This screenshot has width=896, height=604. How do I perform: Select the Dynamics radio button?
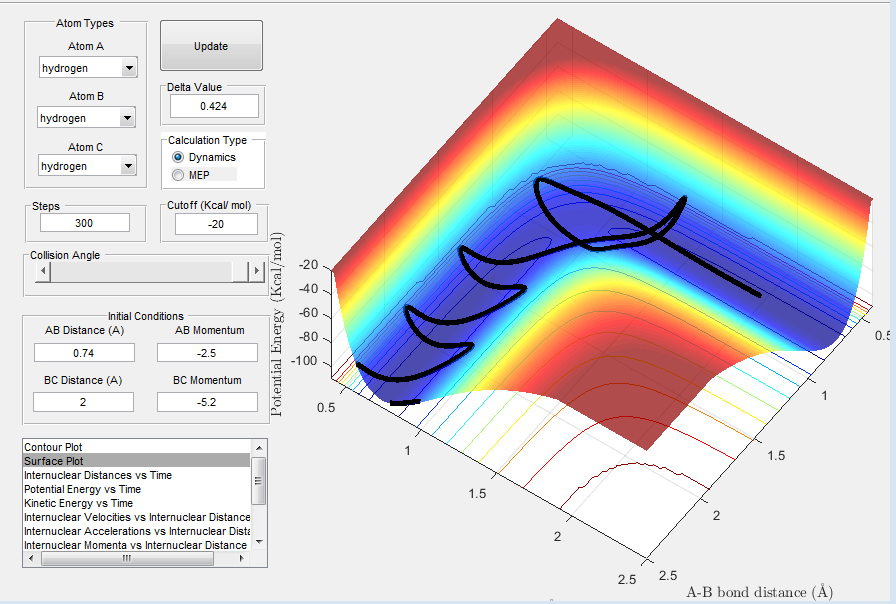(178, 157)
